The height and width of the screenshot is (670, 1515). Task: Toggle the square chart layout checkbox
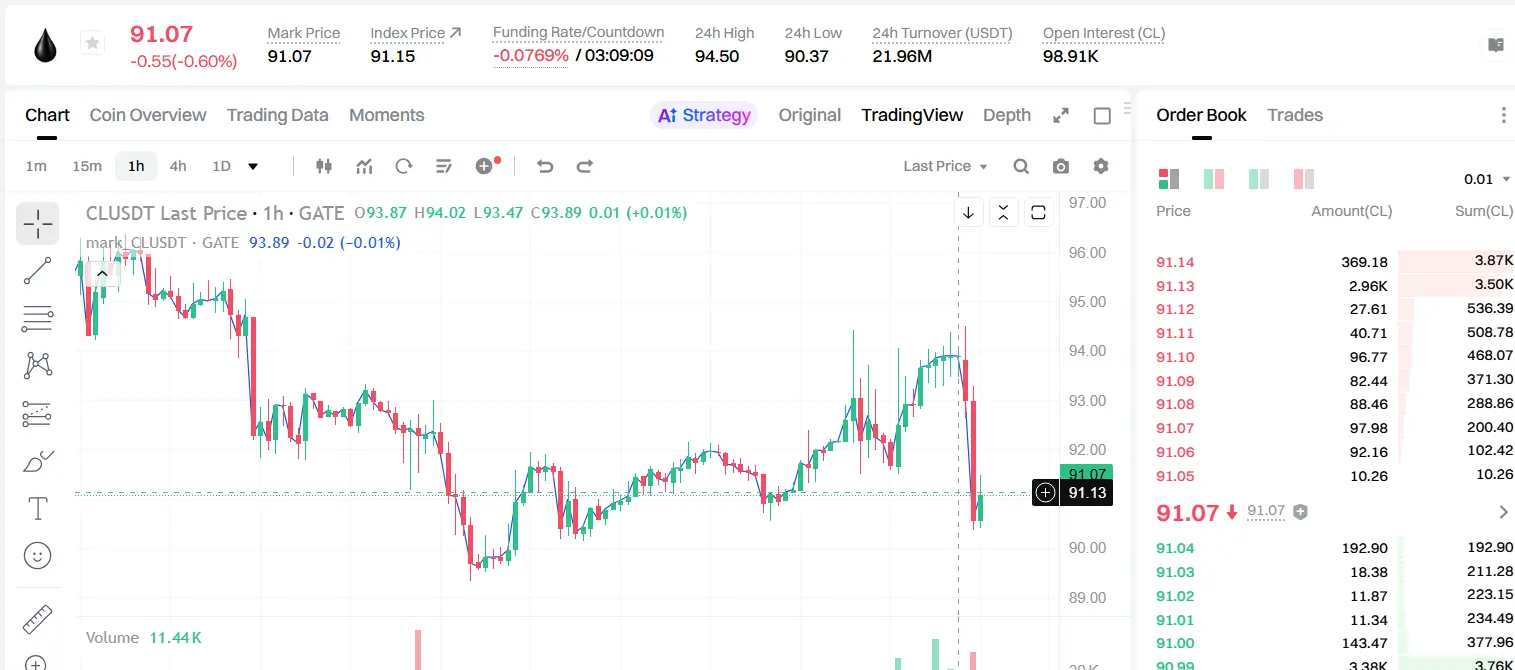(1102, 116)
